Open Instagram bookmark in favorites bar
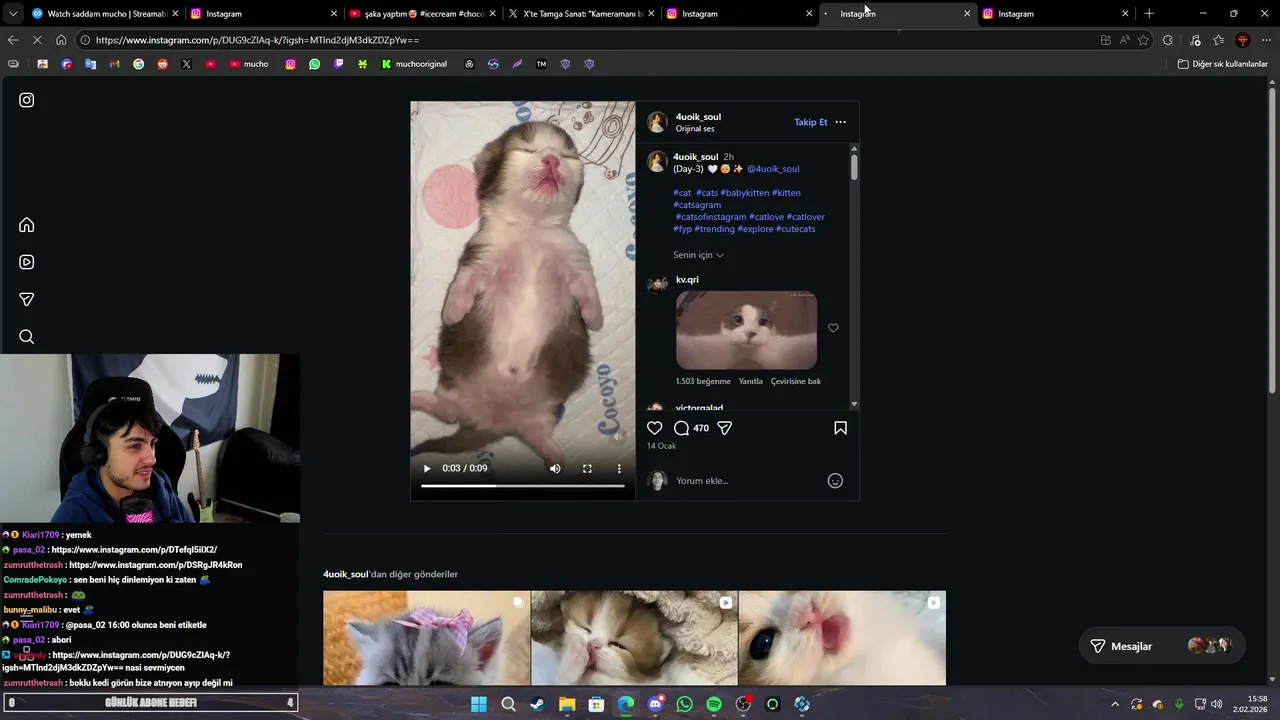This screenshot has width=1280, height=720. (291, 64)
